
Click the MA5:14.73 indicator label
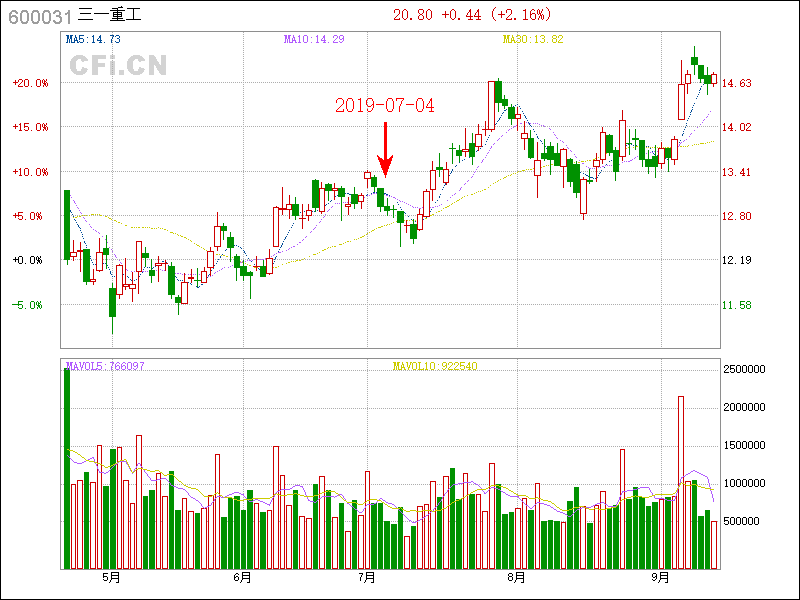[93, 39]
